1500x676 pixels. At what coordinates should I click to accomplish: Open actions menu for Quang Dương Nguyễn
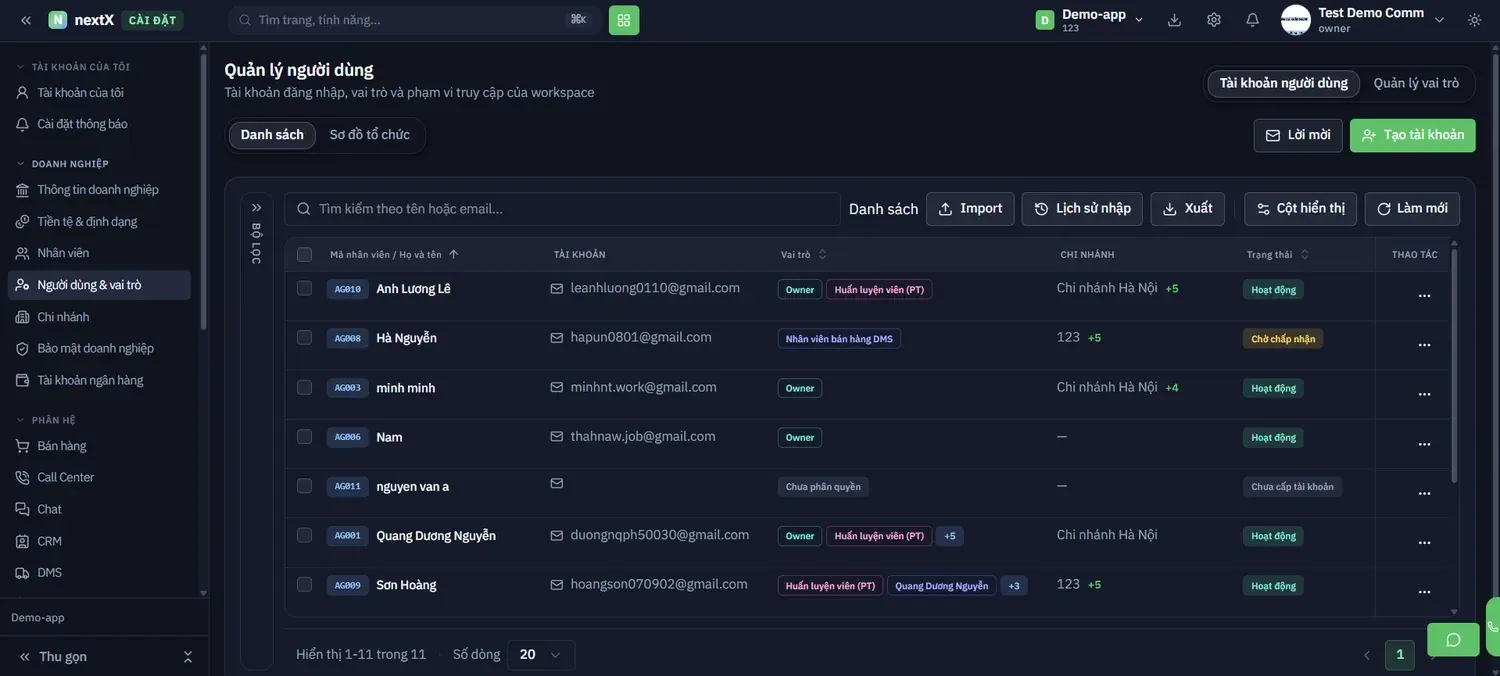(1424, 542)
